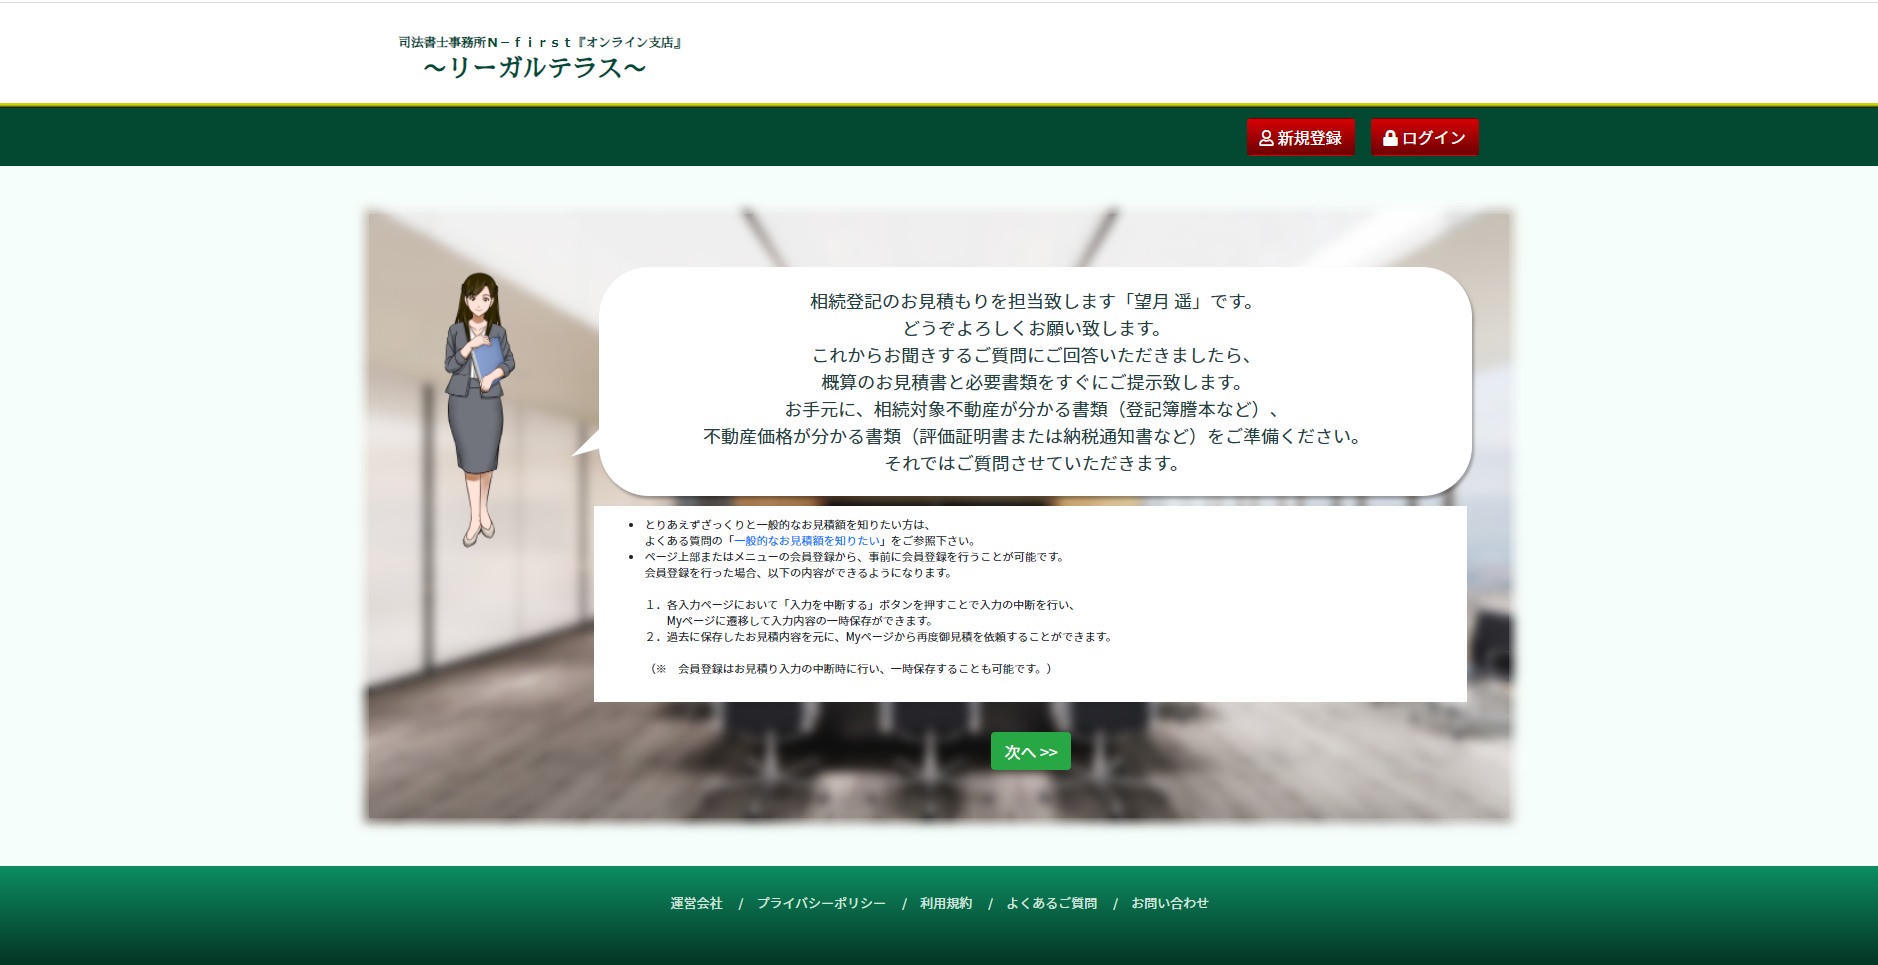1878x965 pixels.
Task: Open the ログイン login page
Action: coord(1425,137)
